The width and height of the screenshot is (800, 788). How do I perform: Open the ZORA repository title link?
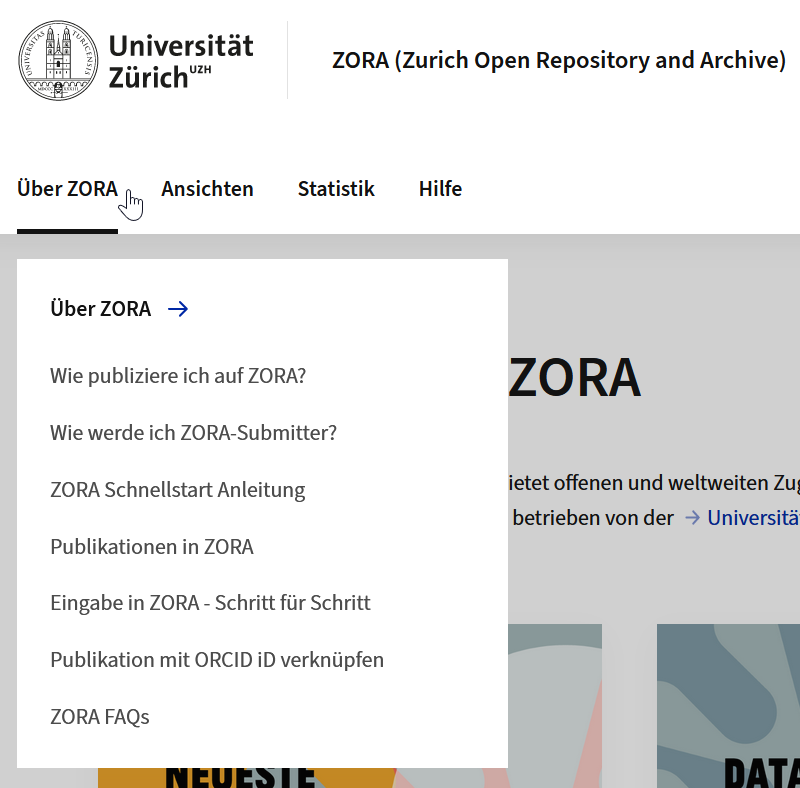point(559,60)
